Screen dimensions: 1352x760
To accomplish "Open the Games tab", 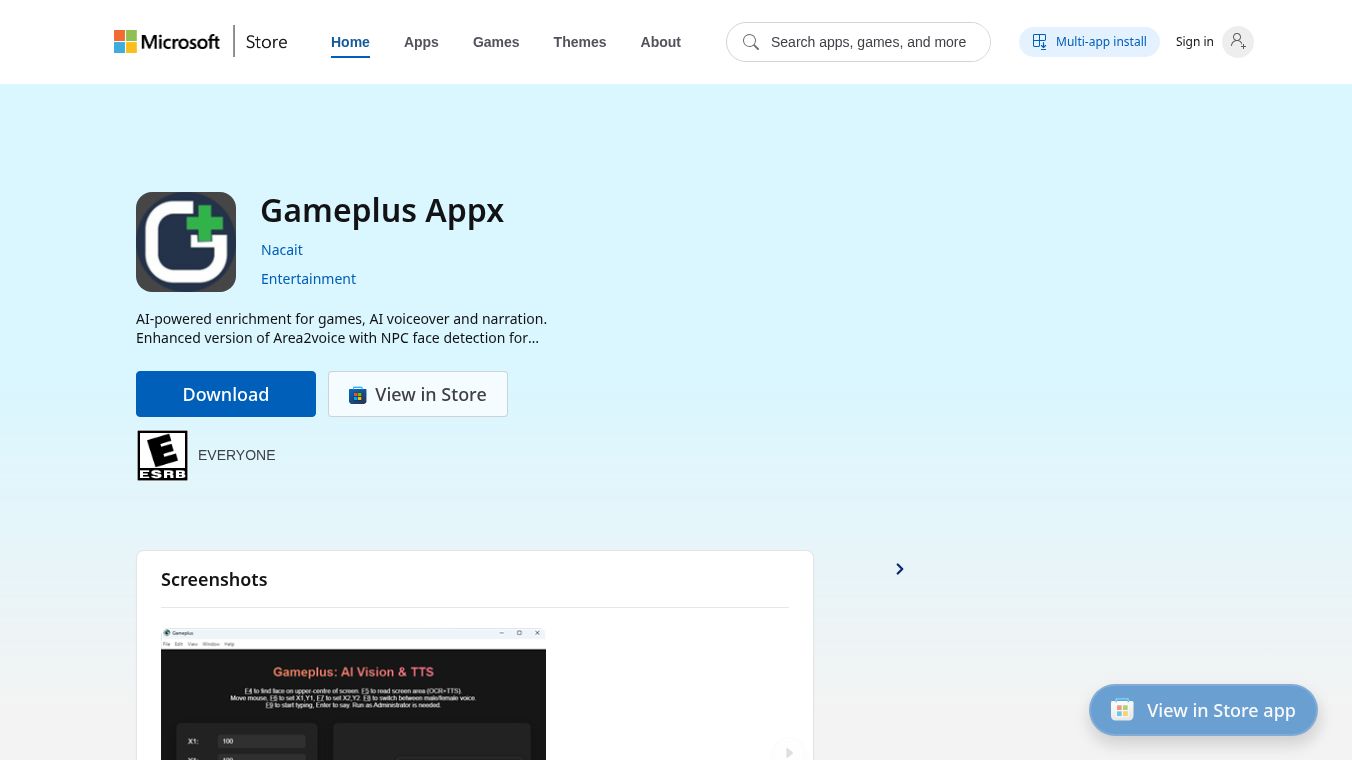I will click(x=496, y=42).
